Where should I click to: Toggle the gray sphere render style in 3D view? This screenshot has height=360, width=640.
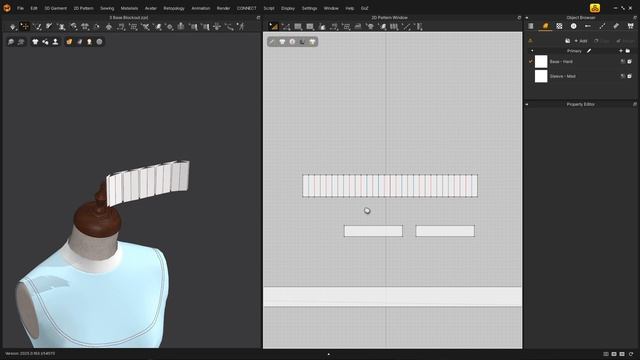[99, 42]
